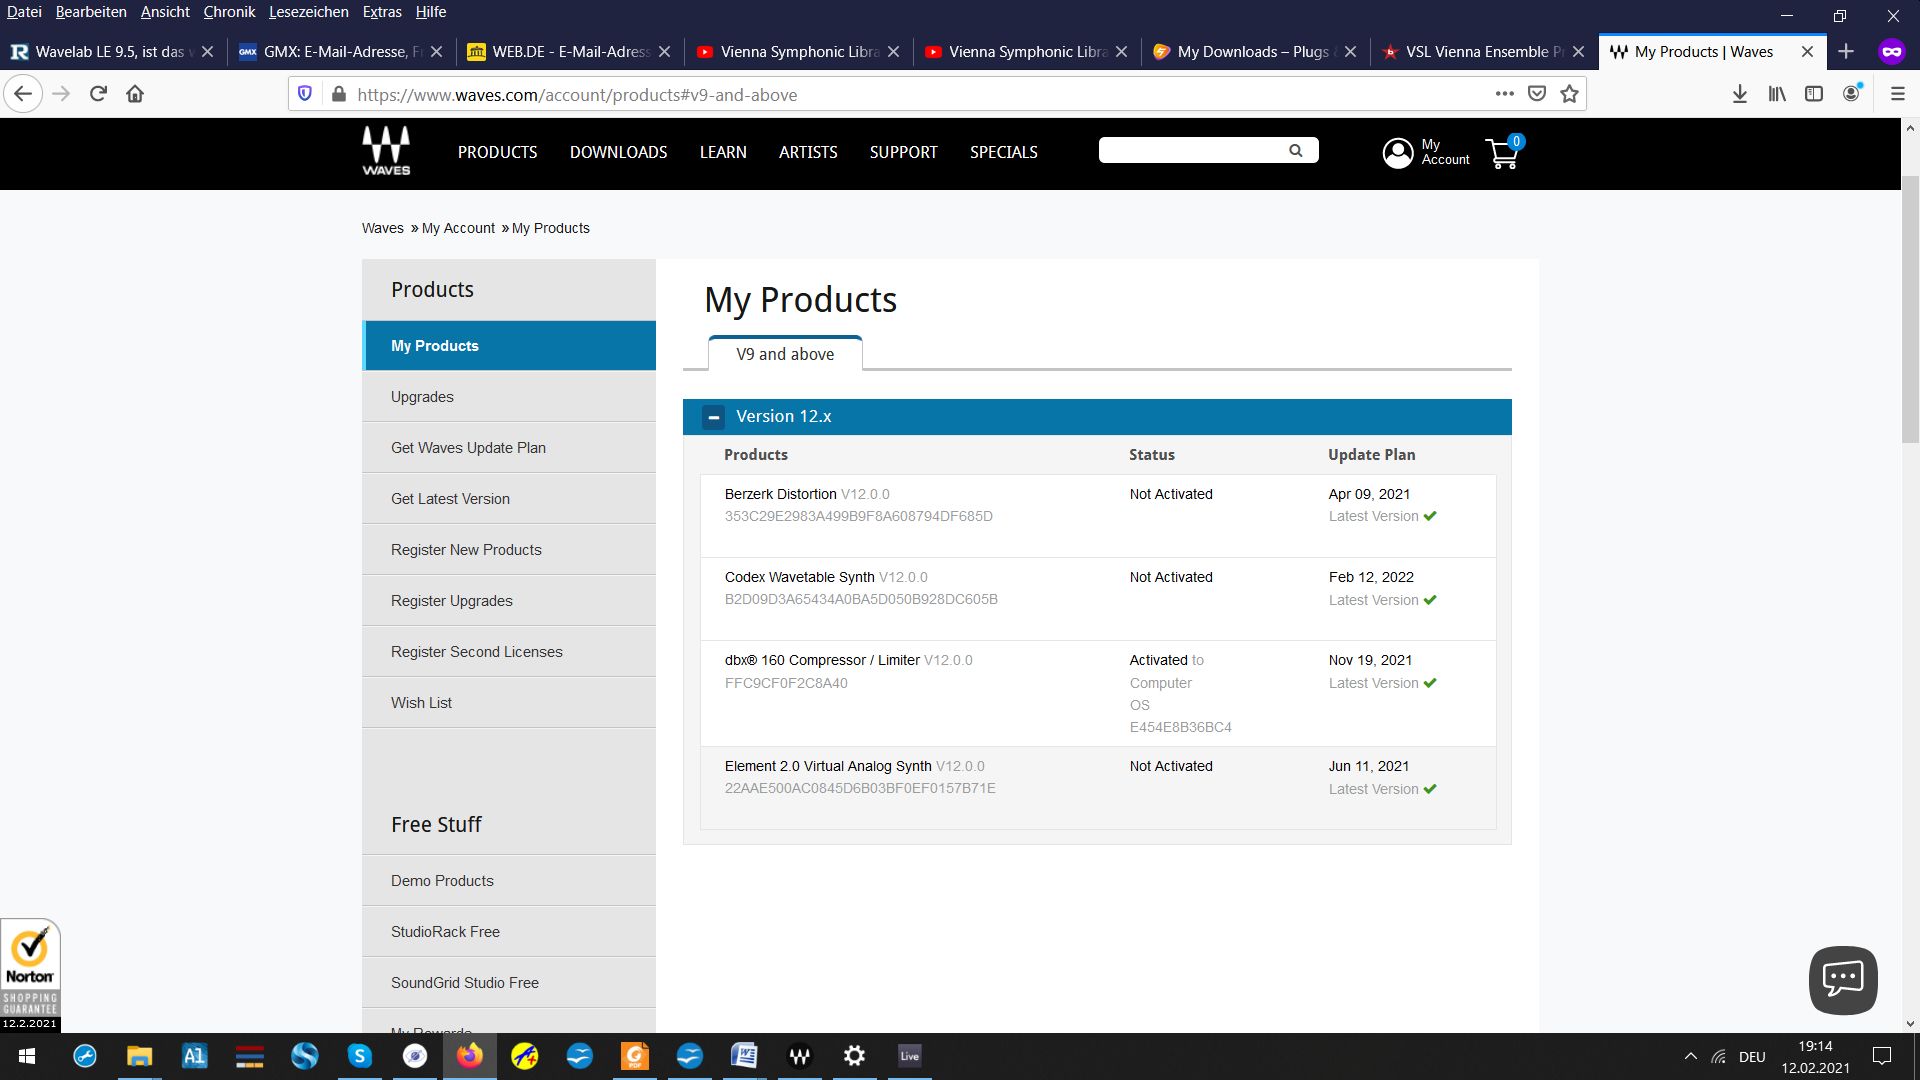The image size is (1920, 1080).
Task: Collapse the Version 12.x section
Action: (713, 417)
